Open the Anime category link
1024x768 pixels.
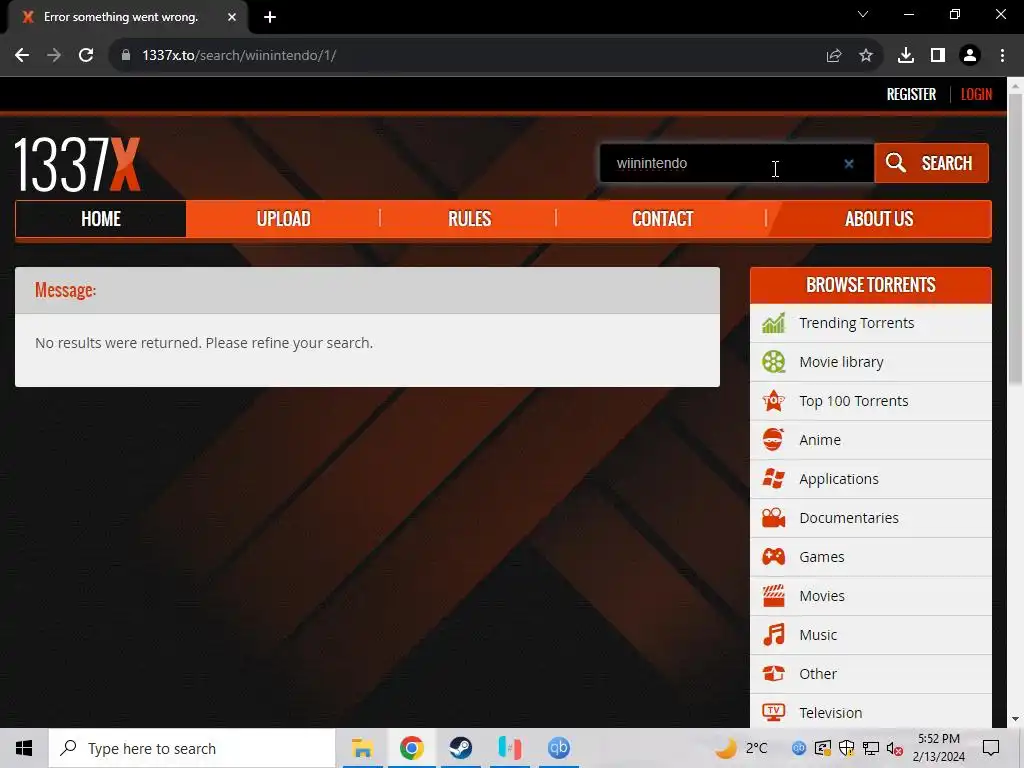(x=820, y=440)
